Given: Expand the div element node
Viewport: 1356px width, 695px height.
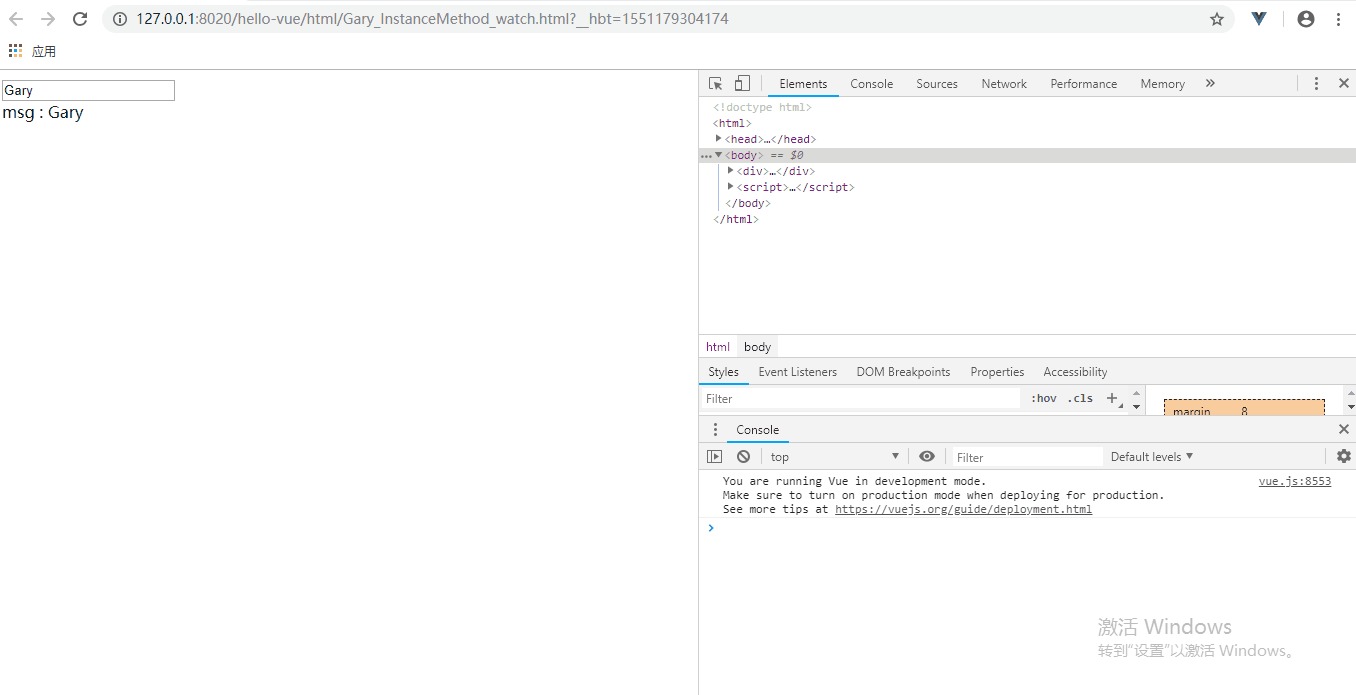Looking at the screenshot, I should [x=730, y=171].
